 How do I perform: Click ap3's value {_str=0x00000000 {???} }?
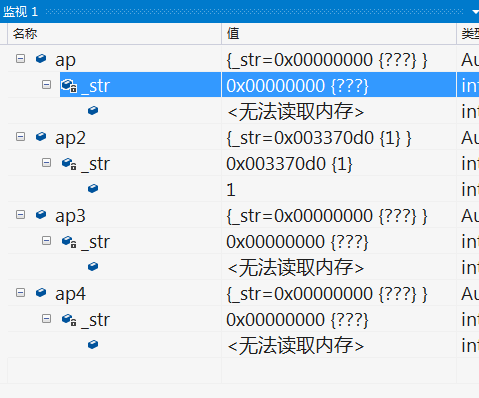(x=327, y=216)
